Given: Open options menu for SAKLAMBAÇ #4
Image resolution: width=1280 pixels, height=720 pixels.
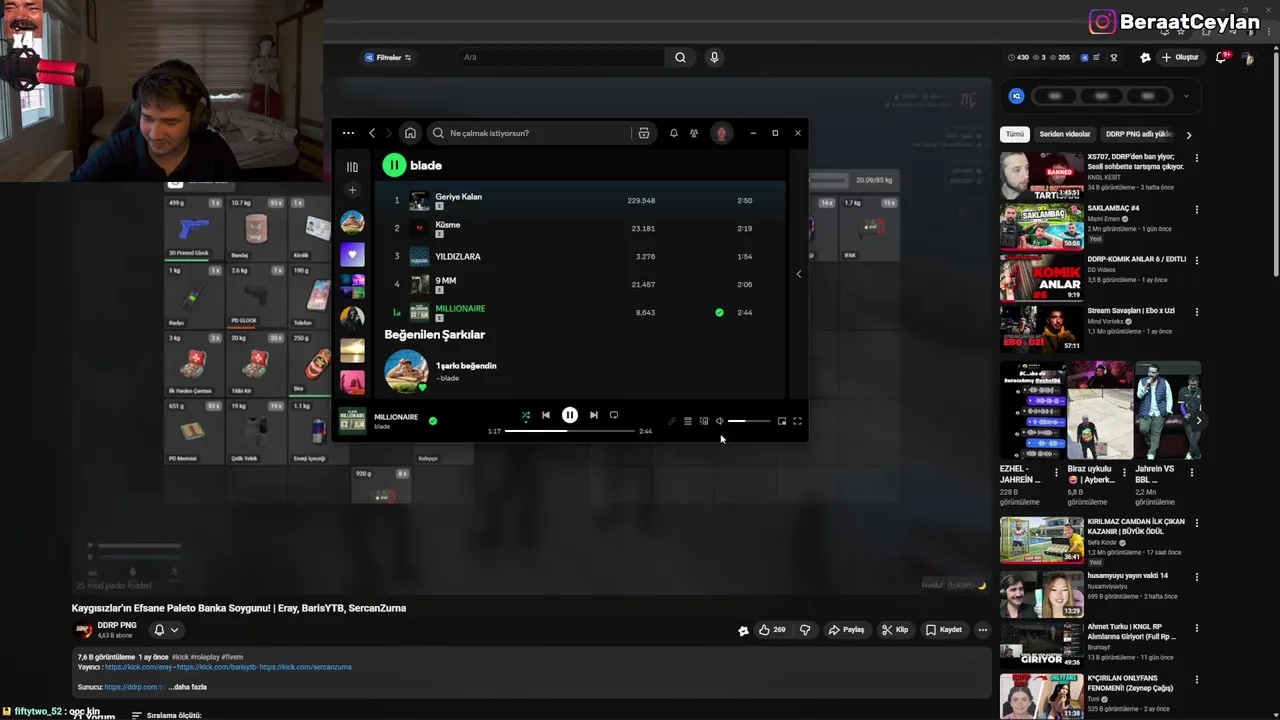Looking at the screenshot, I should coord(1196,209).
